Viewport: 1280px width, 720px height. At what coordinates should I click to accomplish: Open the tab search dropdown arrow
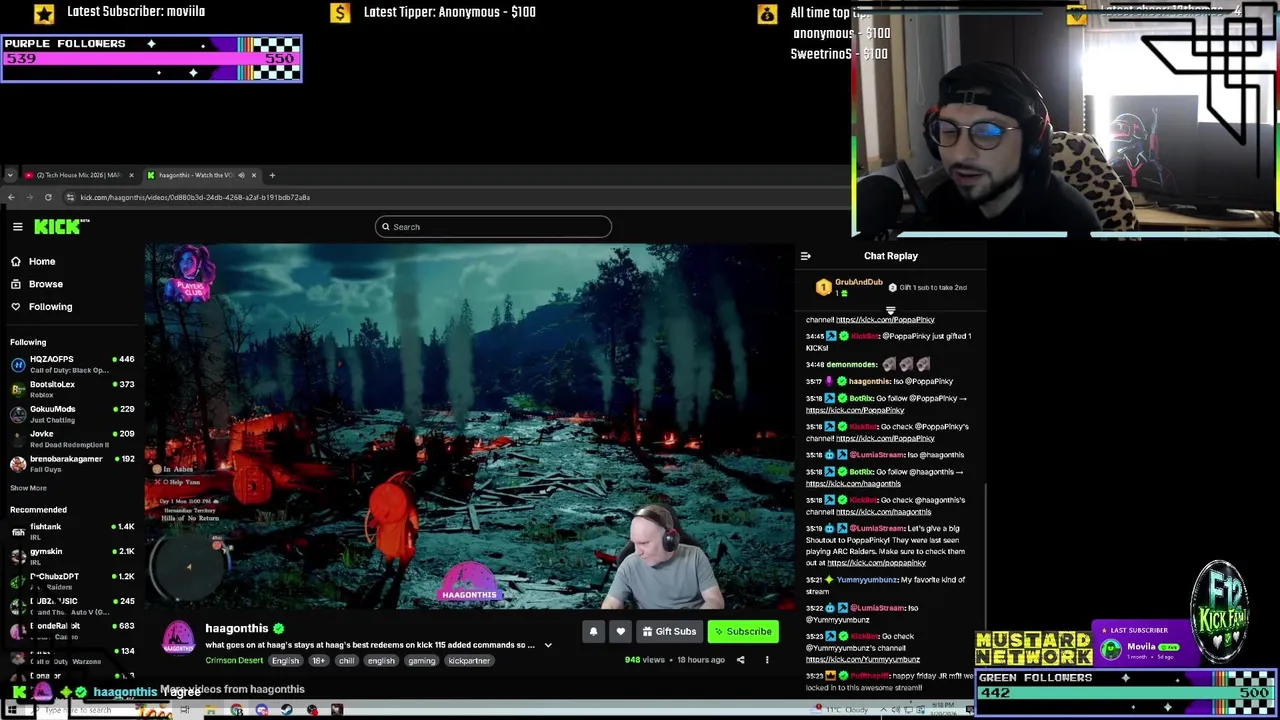(10, 175)
